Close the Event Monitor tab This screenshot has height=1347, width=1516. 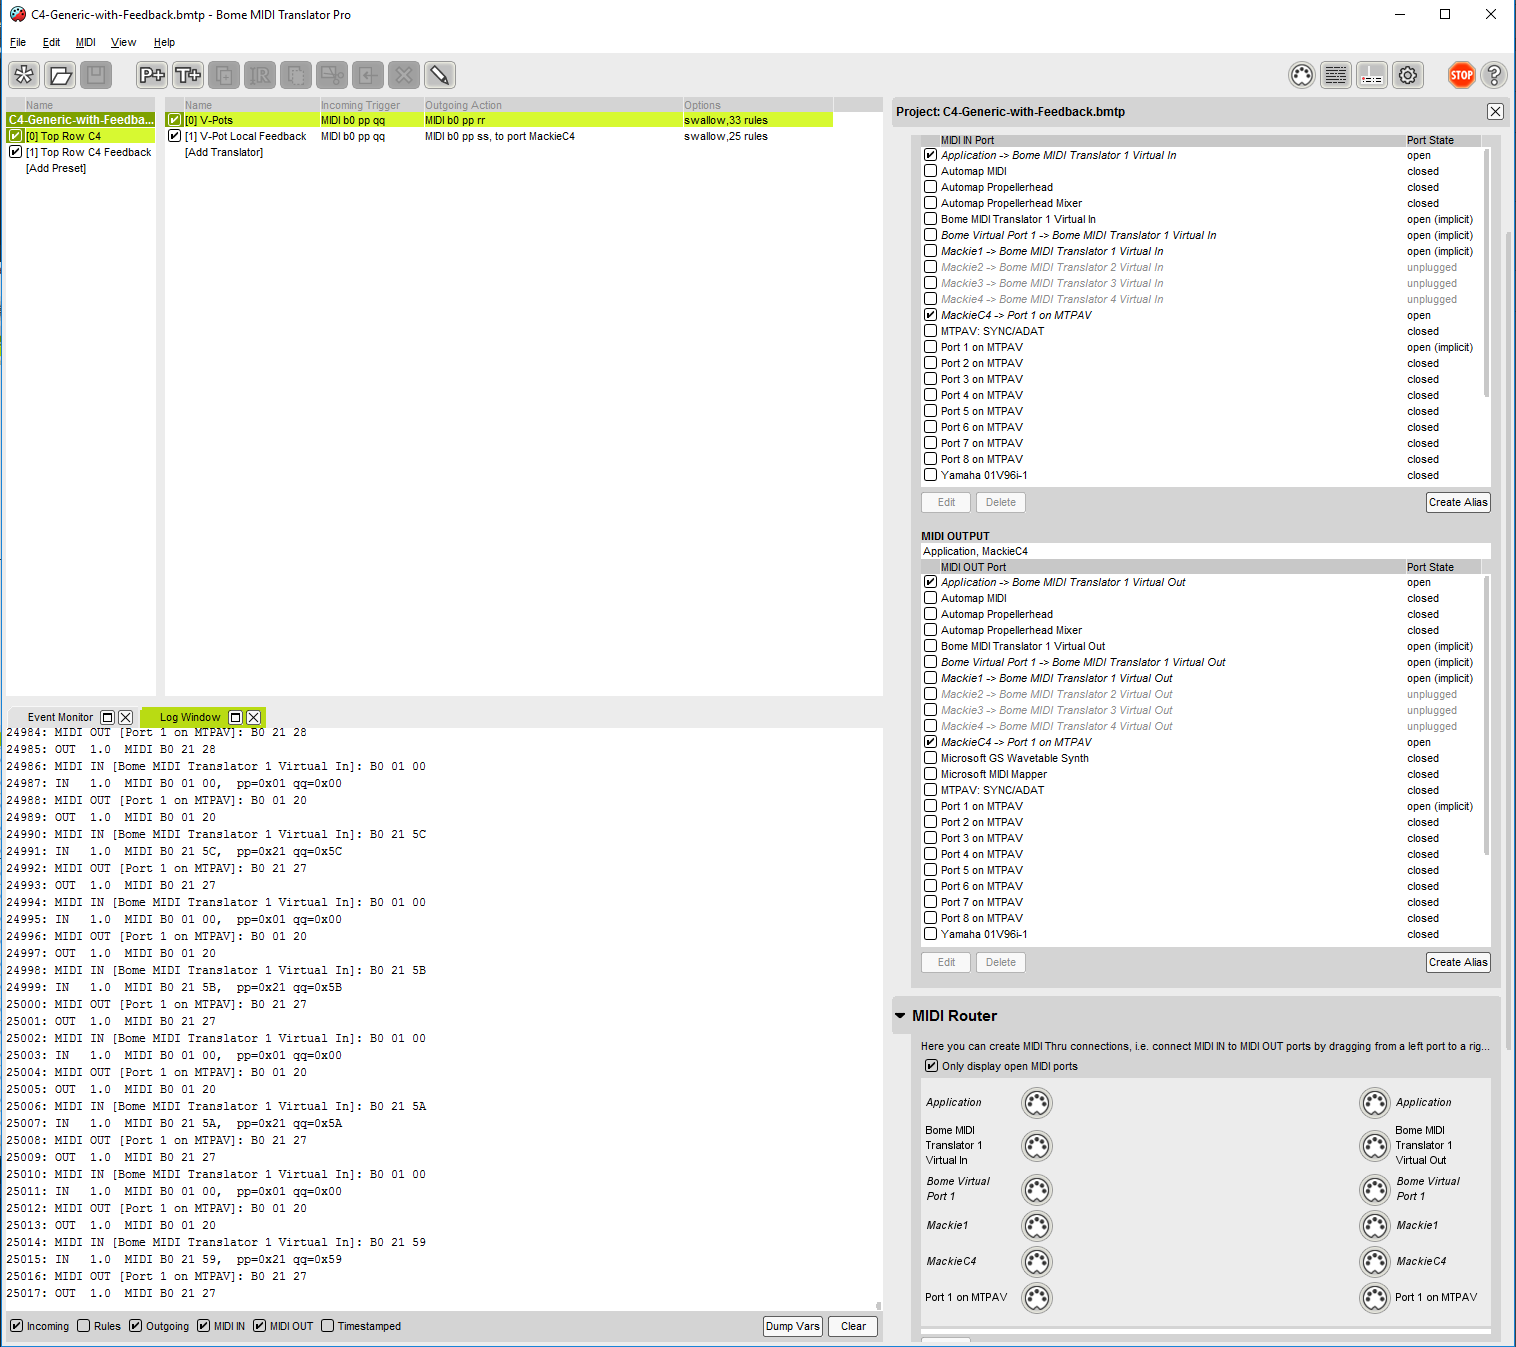(x=125, y=717)
